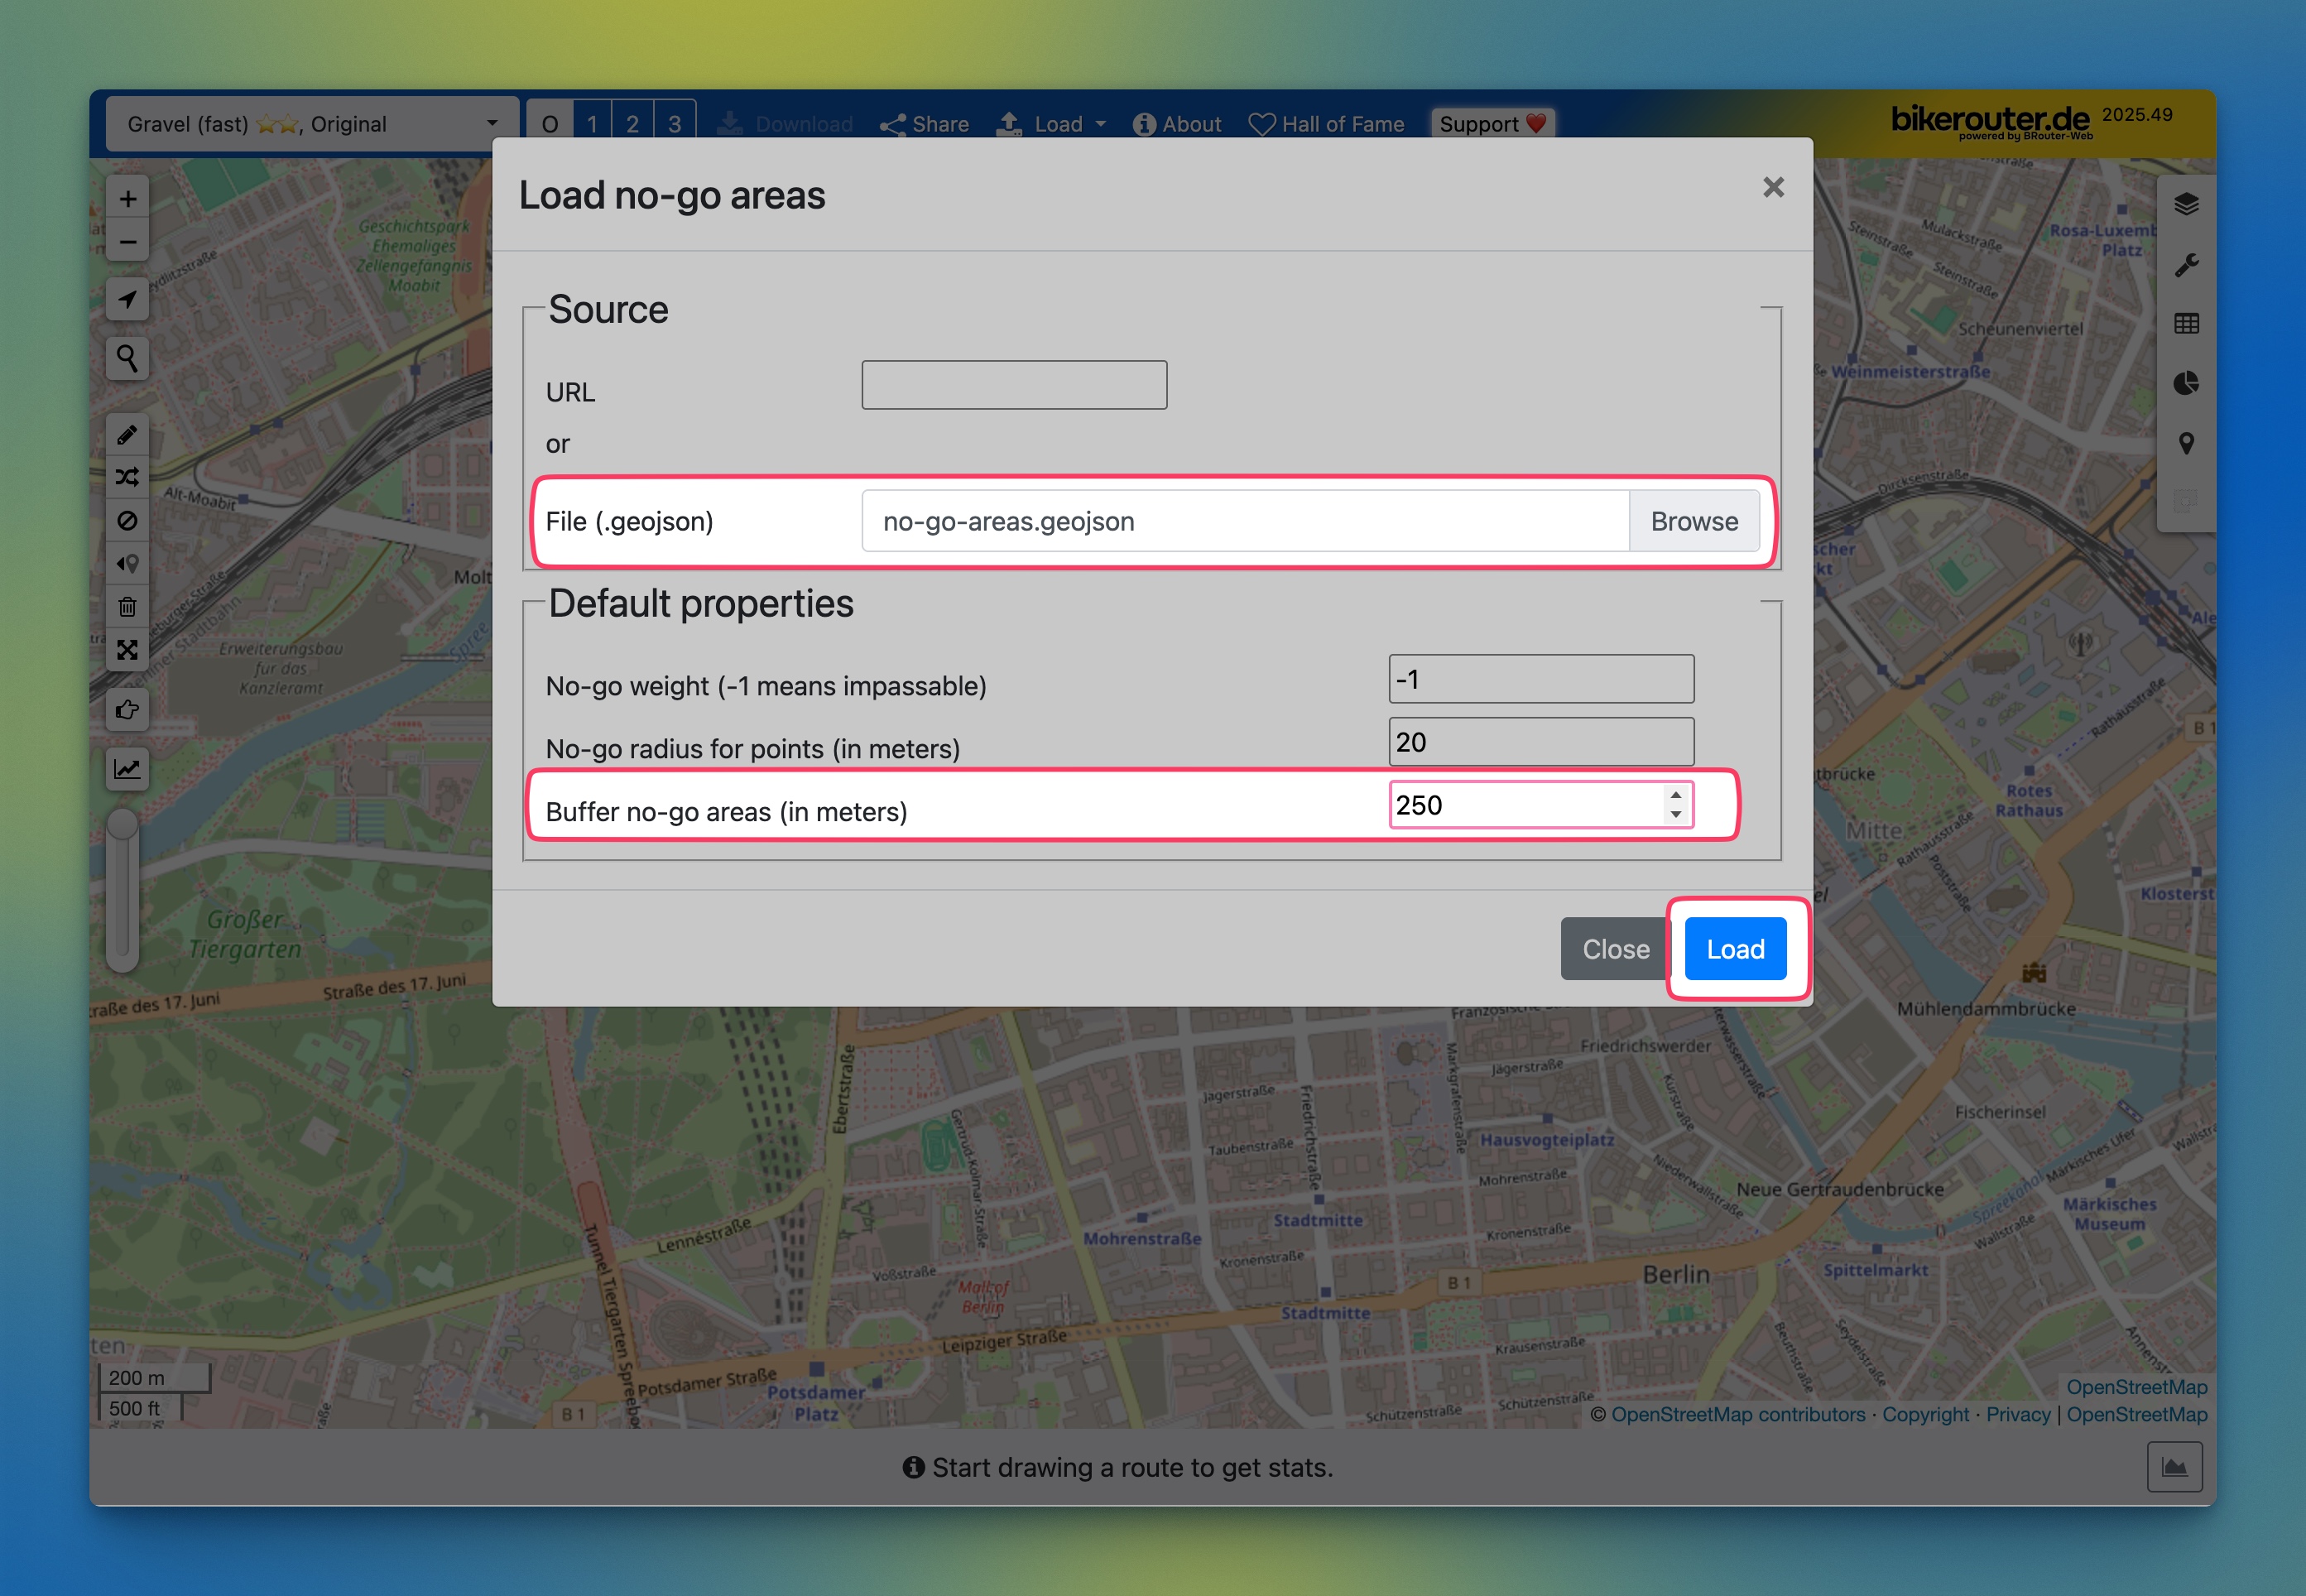2306x1596 pixels.
Task: Open the map layers panel icon
Action: point(2186,204)
